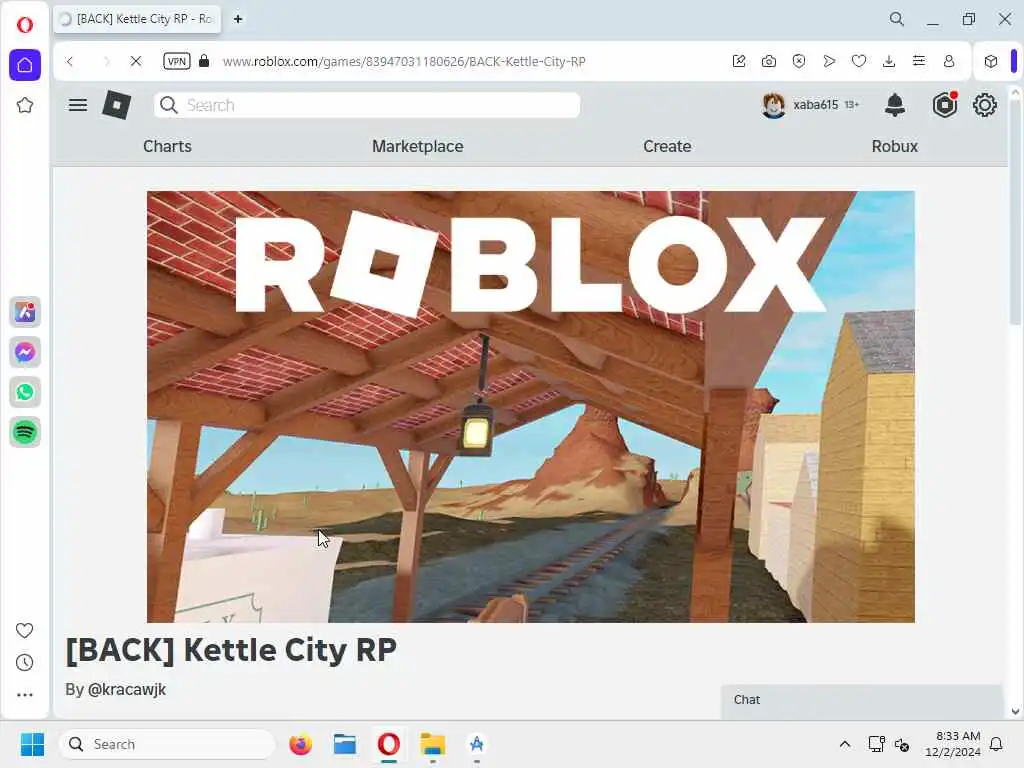Open Spotify in Opera sidebar
Viewport: 1024px width, 768px height.
pos(25,432)
